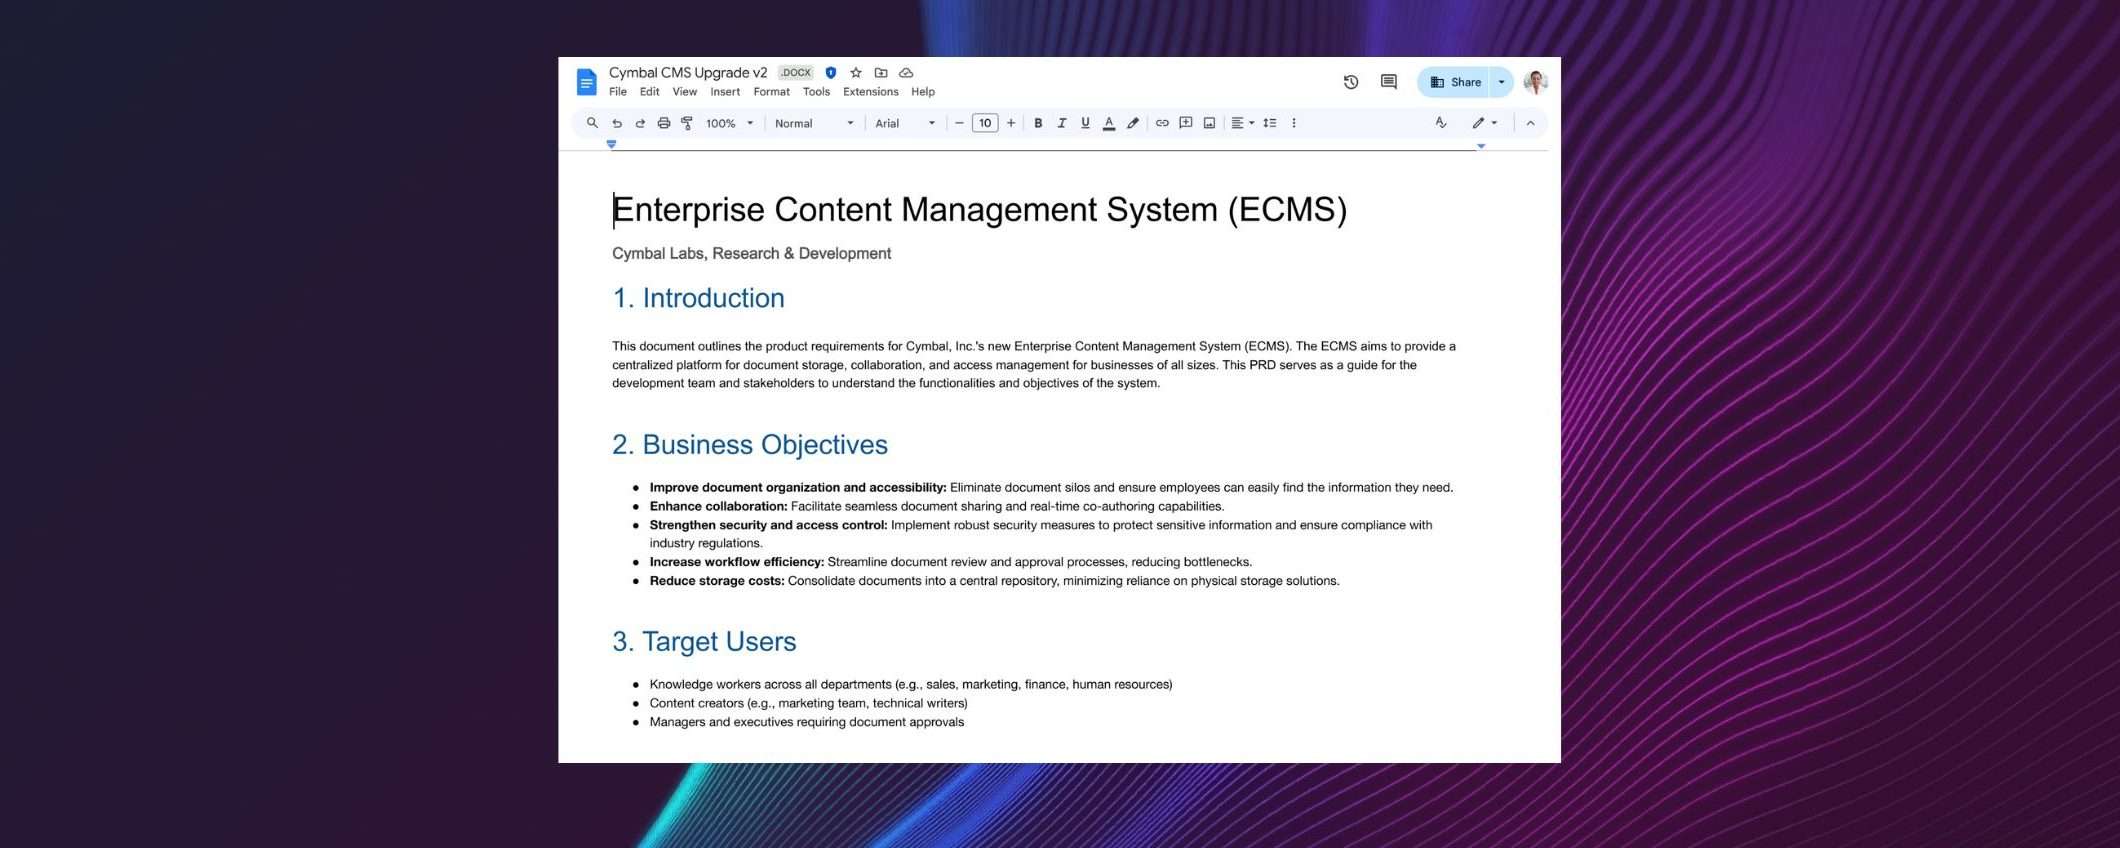Screen dimensions: 2120x848
Task: Toggle underline formatting
Action: click(1085, 123)
